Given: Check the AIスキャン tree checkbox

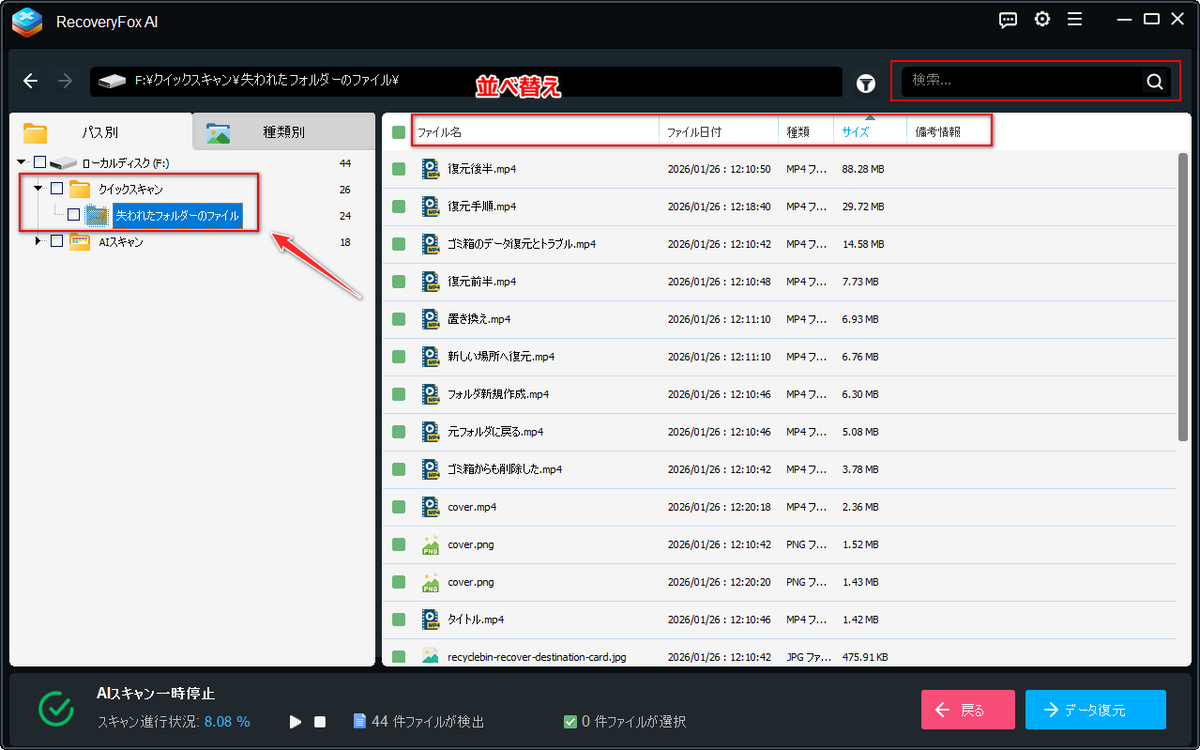Looking at the screenshot, I should [x=57, y=241].
